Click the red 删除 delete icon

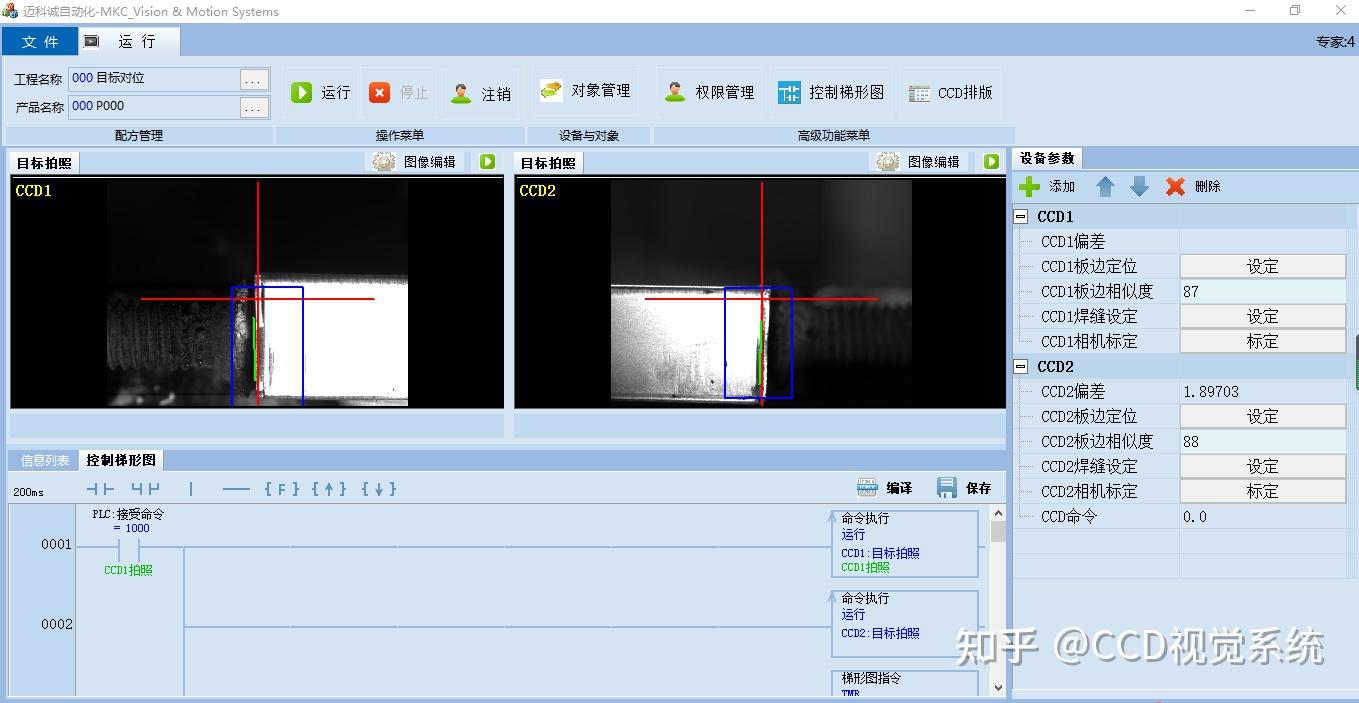click(1175, 186)
